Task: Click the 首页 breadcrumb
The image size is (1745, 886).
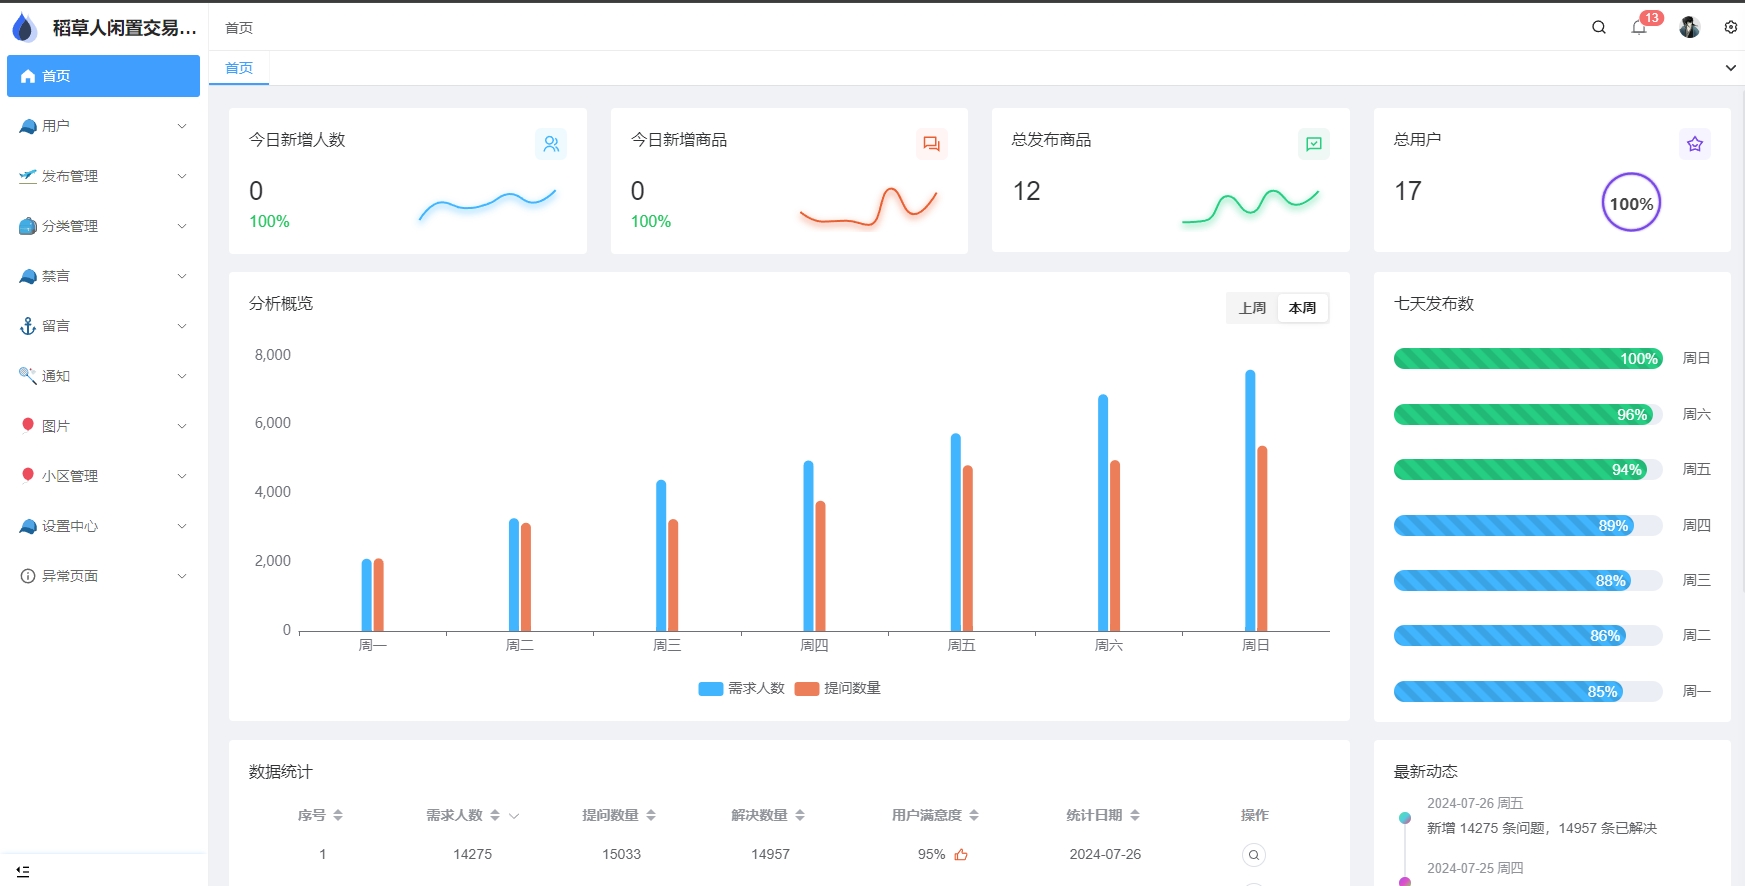Action: tap(239, 28)
